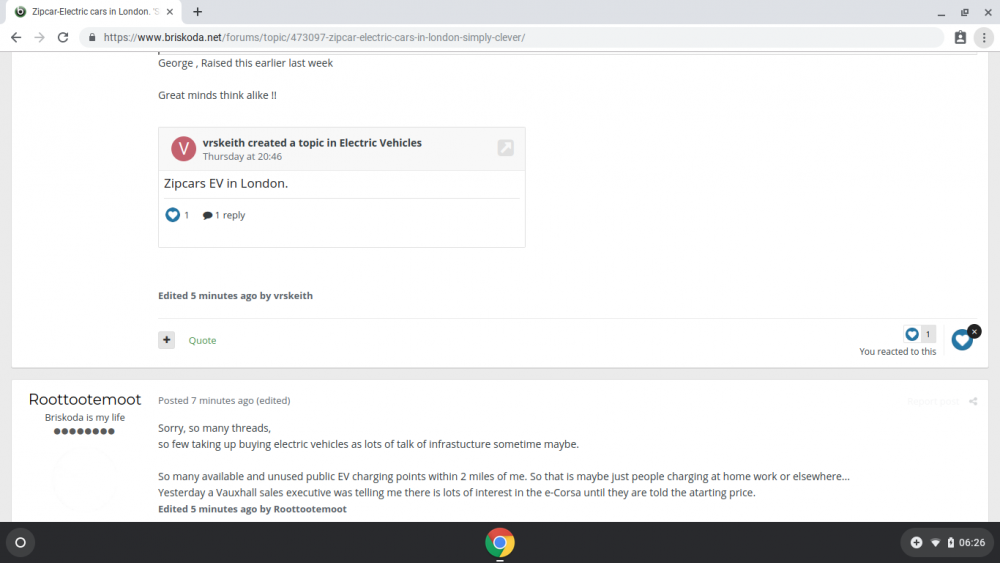The height and width of the screenshot is (563, 1000).
Task: Open the ChromeOS launcher circle button
Action: [20, 543]
